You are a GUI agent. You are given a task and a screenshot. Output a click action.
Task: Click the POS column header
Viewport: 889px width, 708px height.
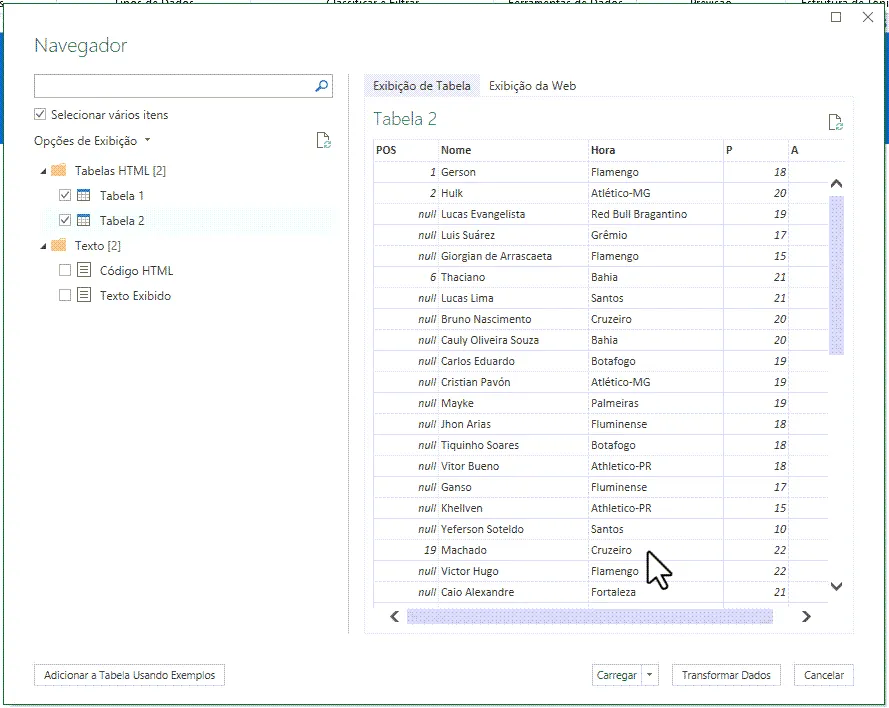406,150
